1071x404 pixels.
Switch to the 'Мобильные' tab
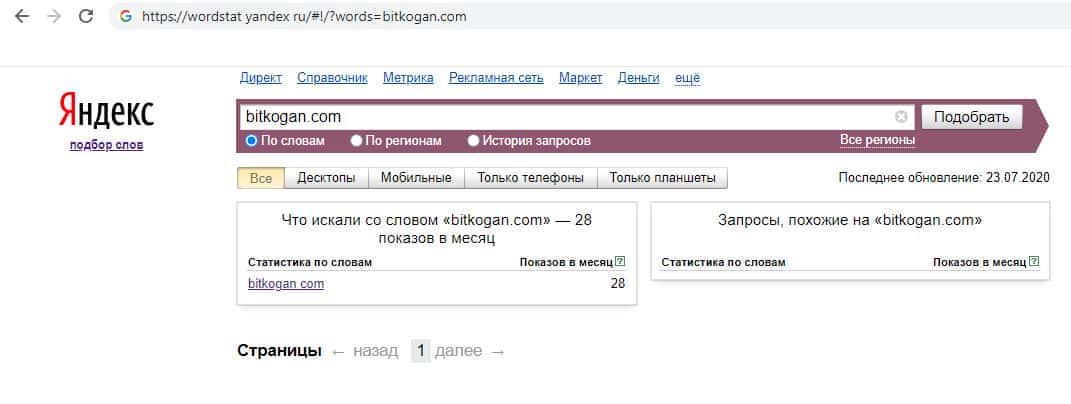416,178
